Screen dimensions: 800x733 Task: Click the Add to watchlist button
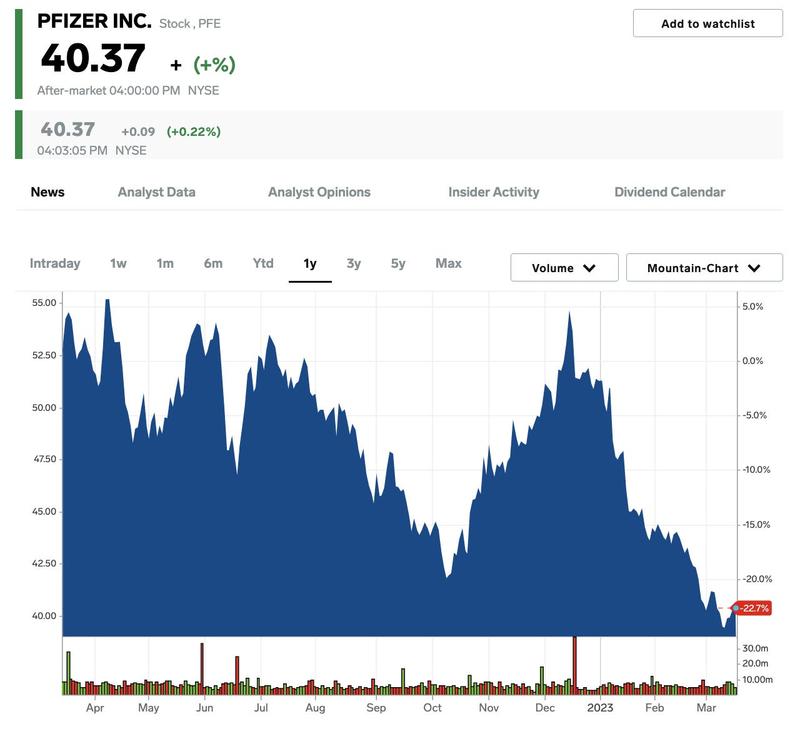[708, 23]
